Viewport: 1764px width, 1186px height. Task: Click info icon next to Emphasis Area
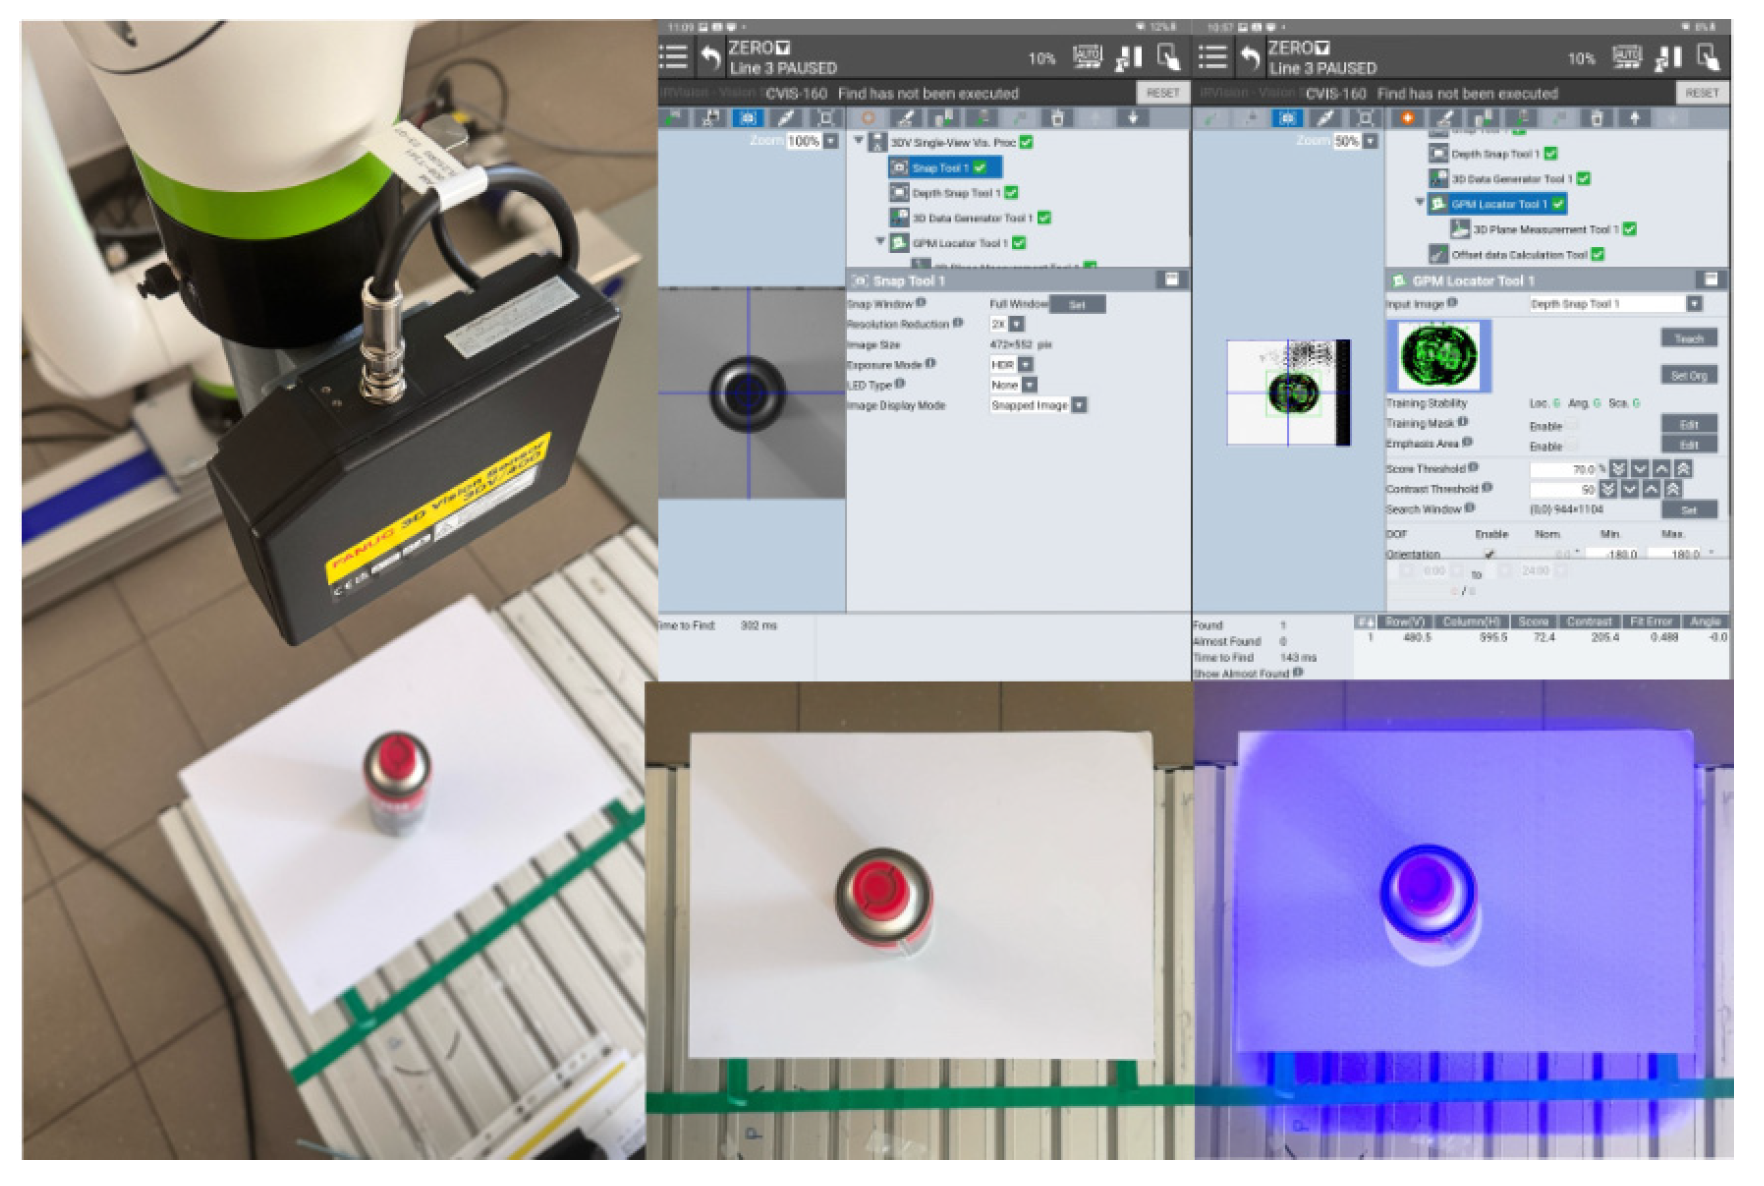[1467, 442]
